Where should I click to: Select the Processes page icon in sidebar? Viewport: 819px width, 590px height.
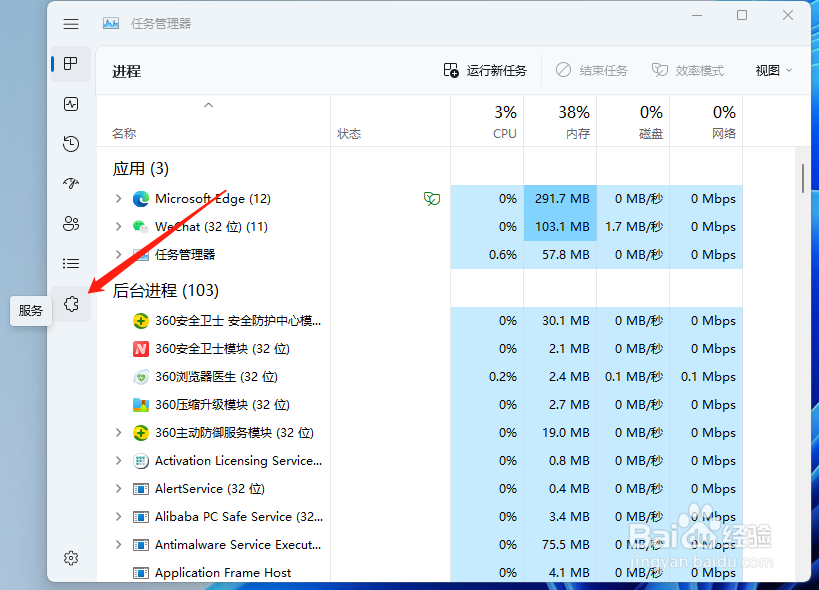pos(71,64)
